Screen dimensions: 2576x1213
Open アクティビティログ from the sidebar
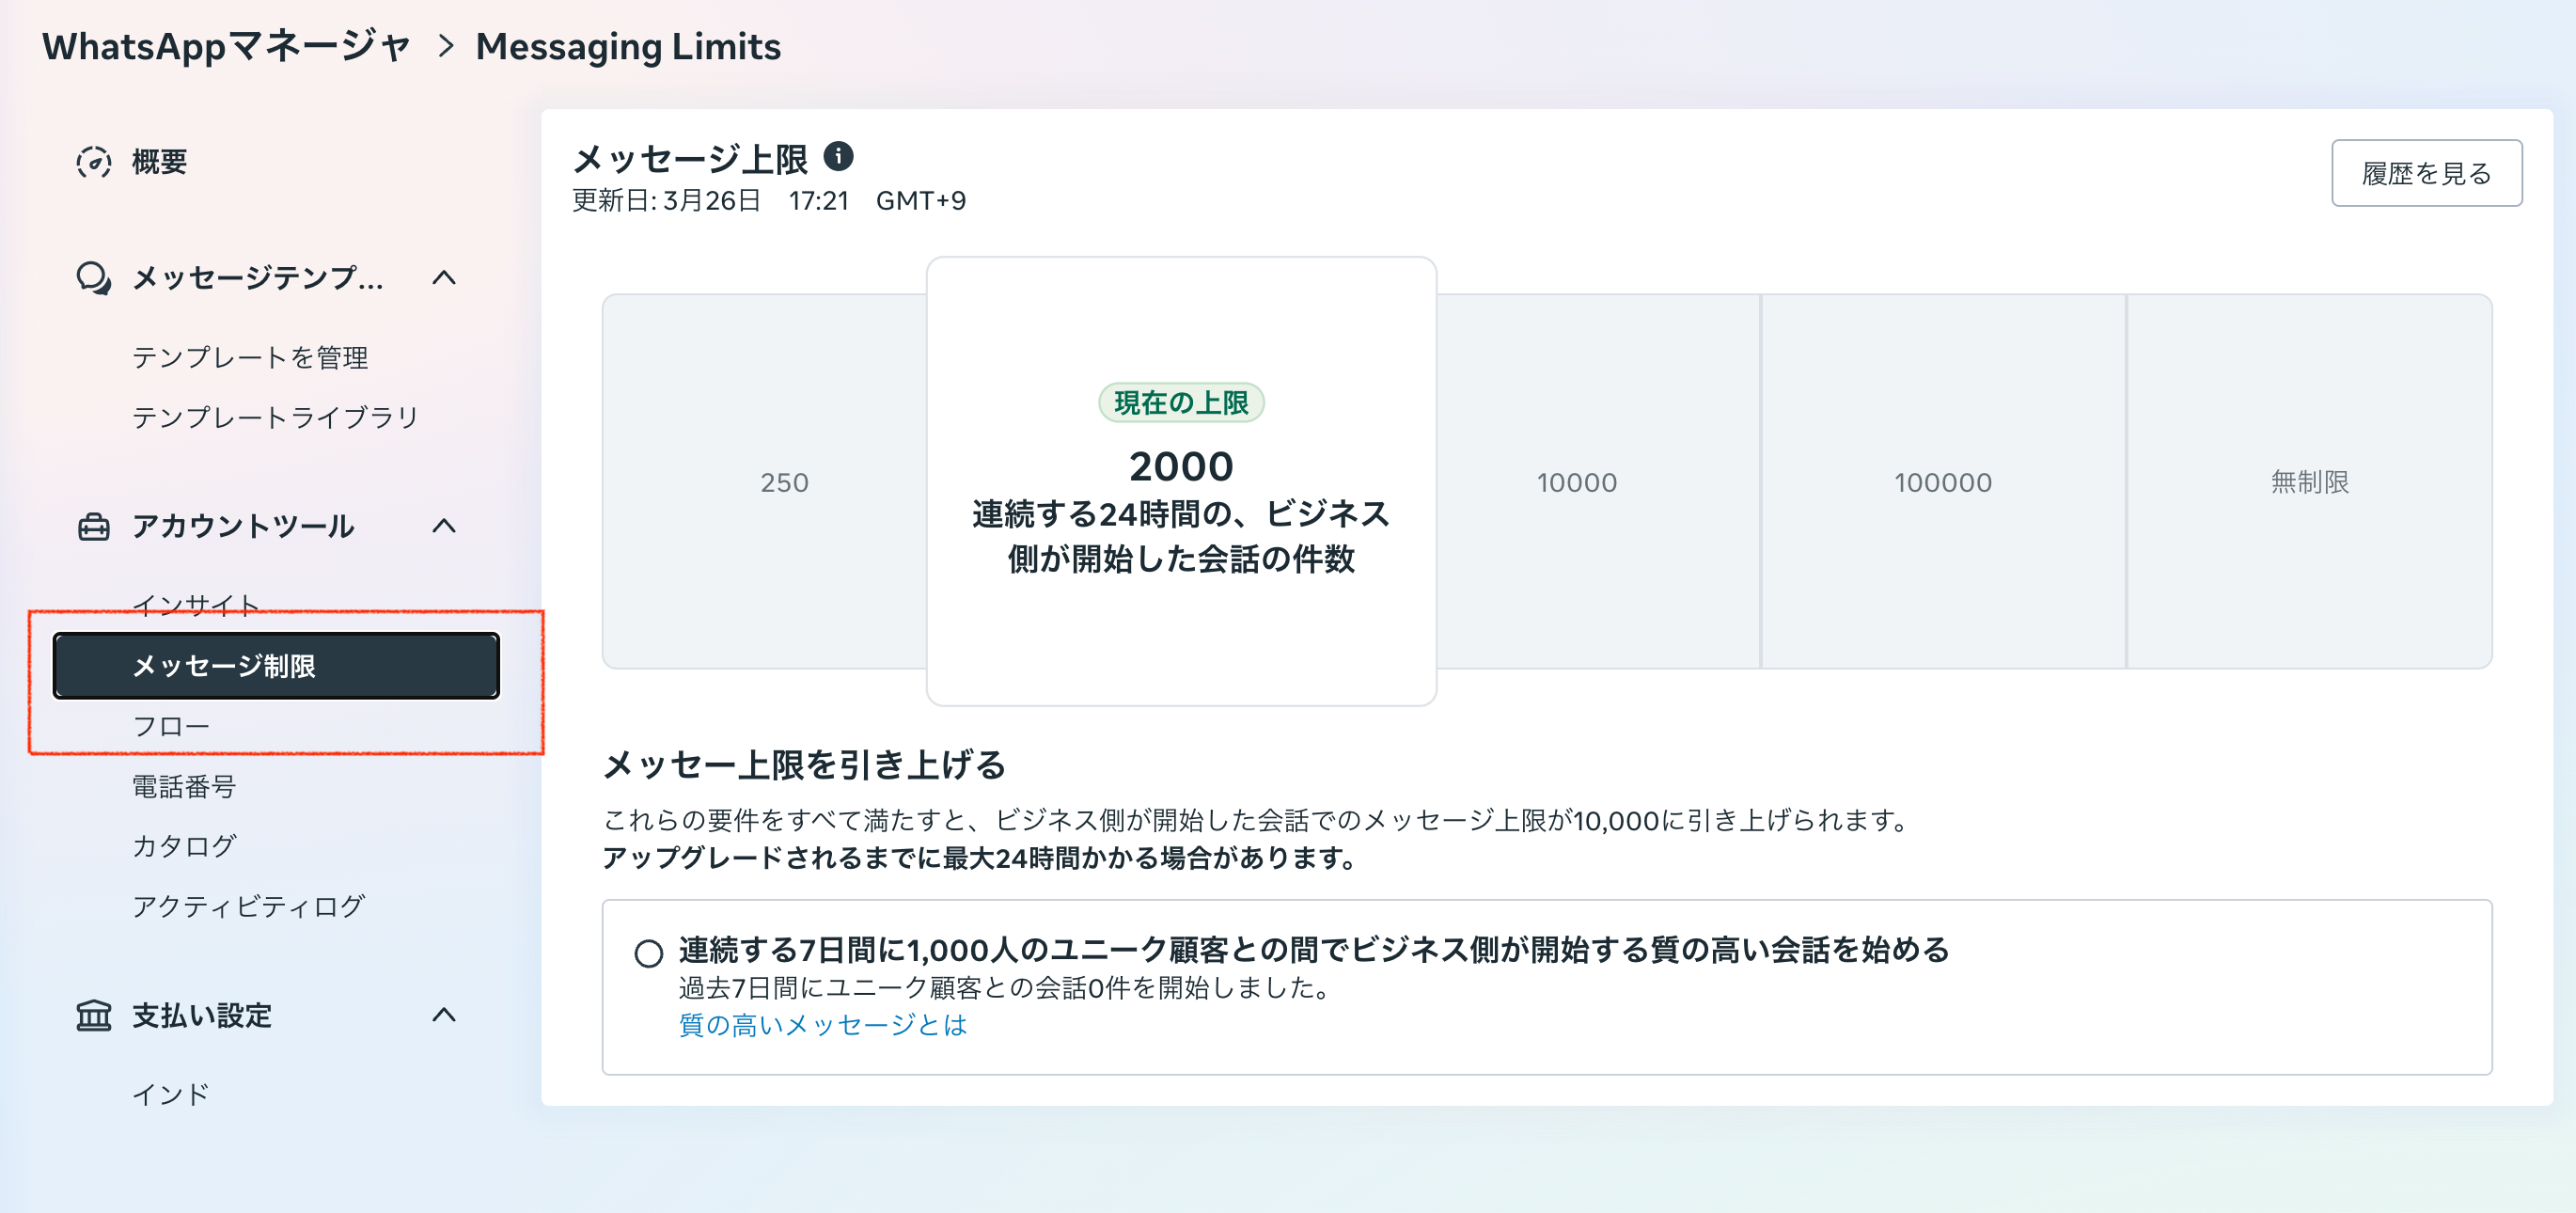click(x=249, y=906)
